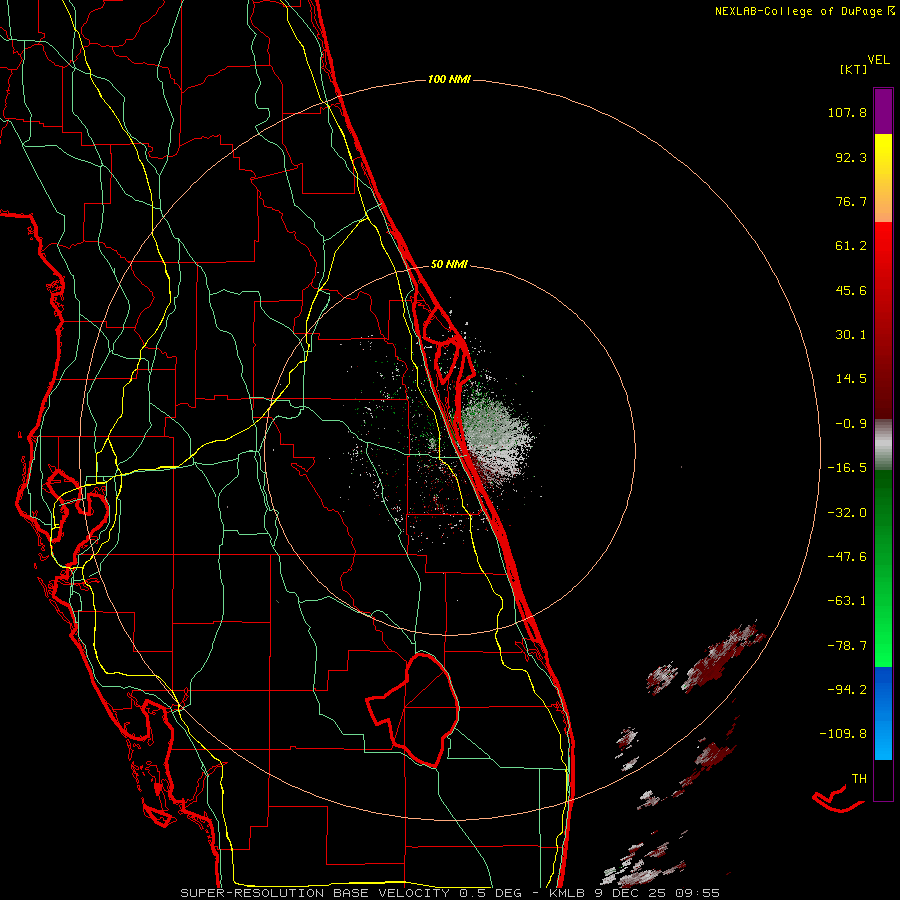Image resolution: width=900 pixels, height=900 pixels.
Task: Click the 61.2 velocity scale value
Action: [851, 246]
